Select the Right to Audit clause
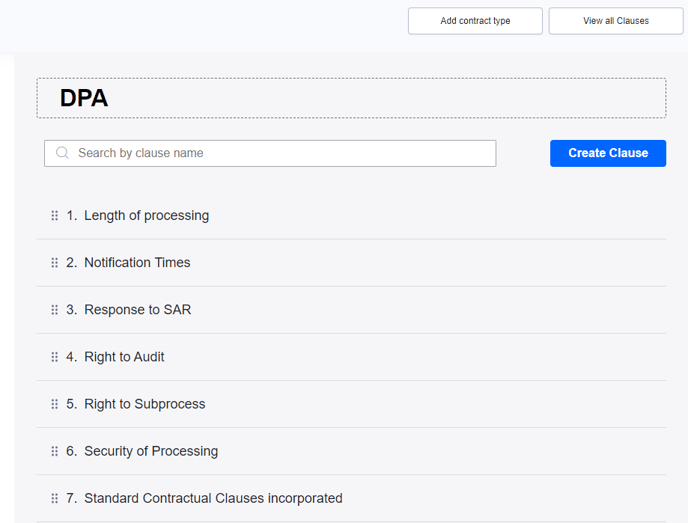 (x=124, y=357)
